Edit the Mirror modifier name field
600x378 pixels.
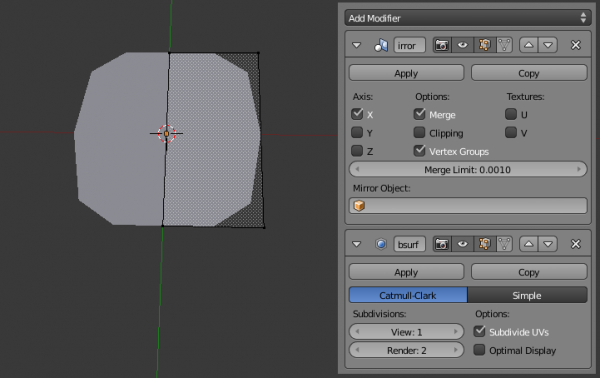tap(409, 45)
